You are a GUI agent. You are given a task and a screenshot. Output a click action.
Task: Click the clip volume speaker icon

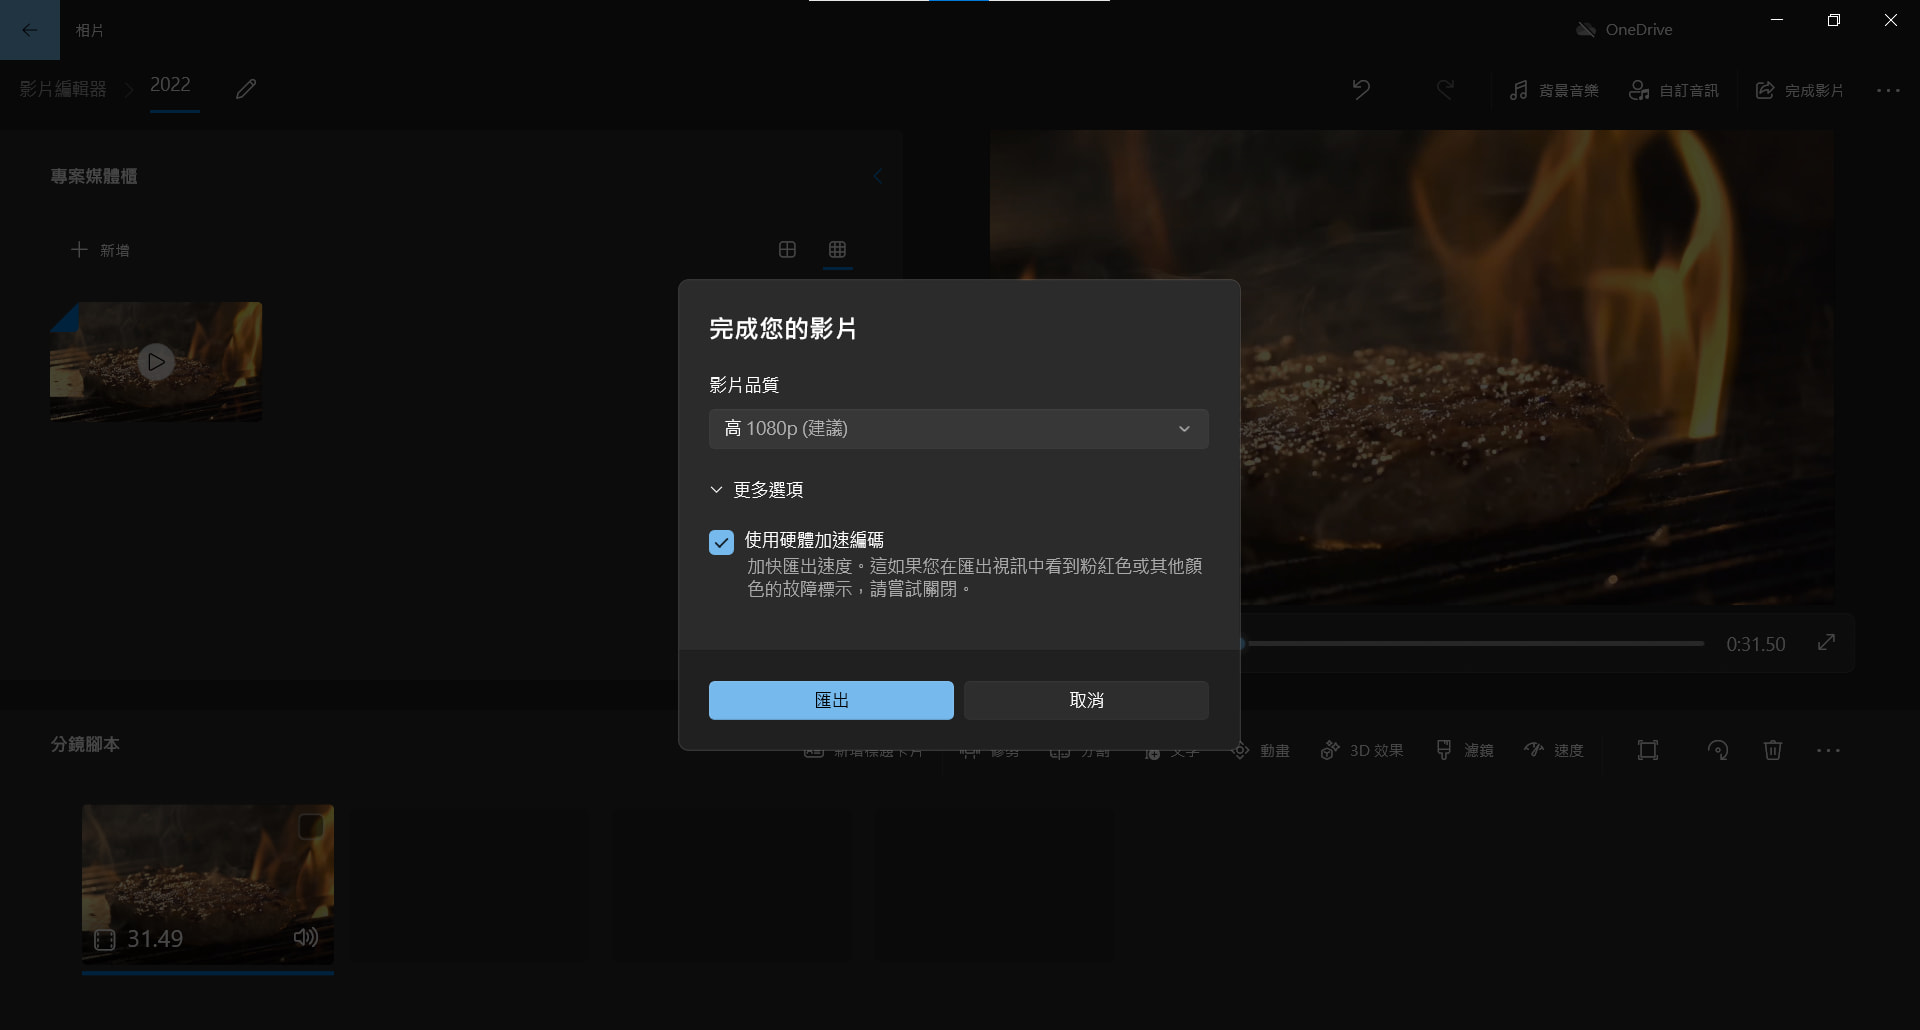(305, 937)
